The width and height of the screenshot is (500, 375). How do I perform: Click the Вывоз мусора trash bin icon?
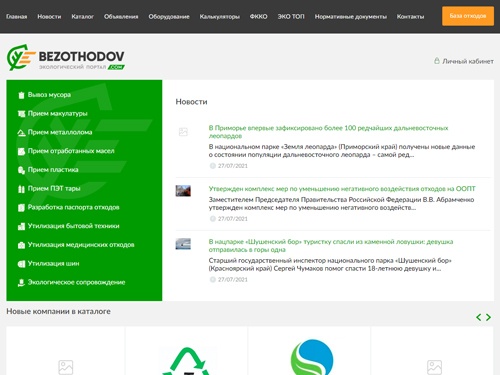pos(21,95)
